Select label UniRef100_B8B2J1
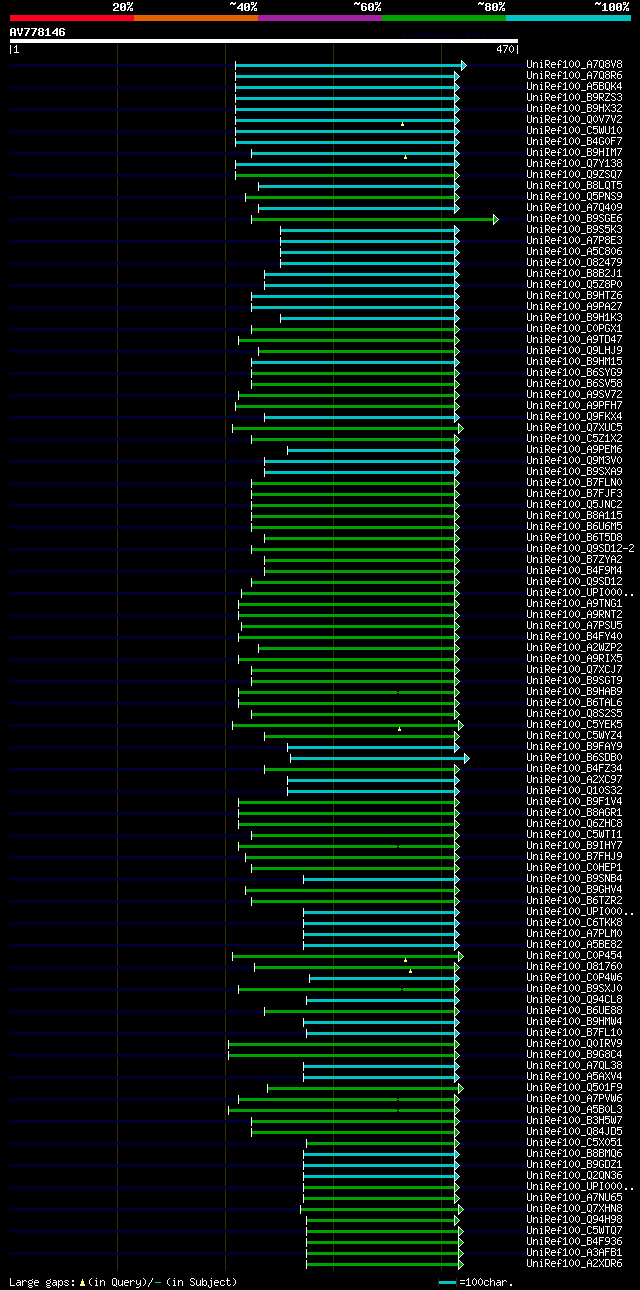 click(x=574, y=274)
